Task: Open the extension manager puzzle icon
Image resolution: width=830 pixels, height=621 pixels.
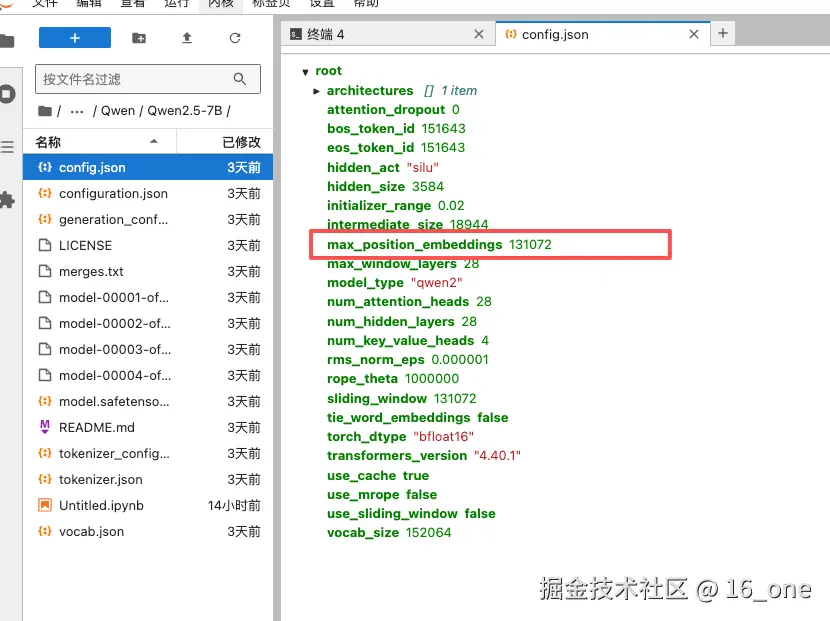Action: coord(7,200)
